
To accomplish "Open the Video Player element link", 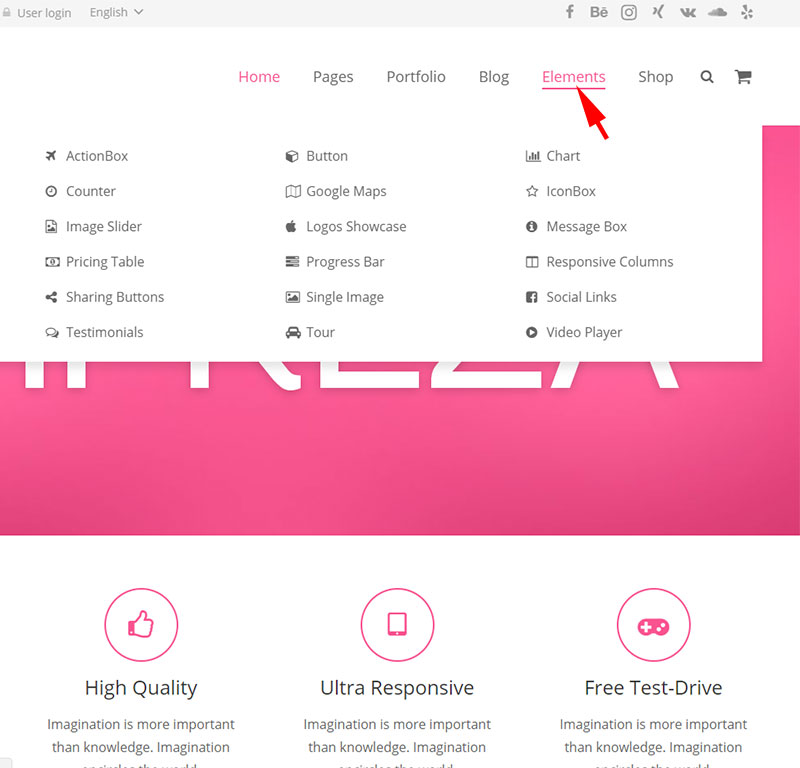I will (x=583, y=332).
